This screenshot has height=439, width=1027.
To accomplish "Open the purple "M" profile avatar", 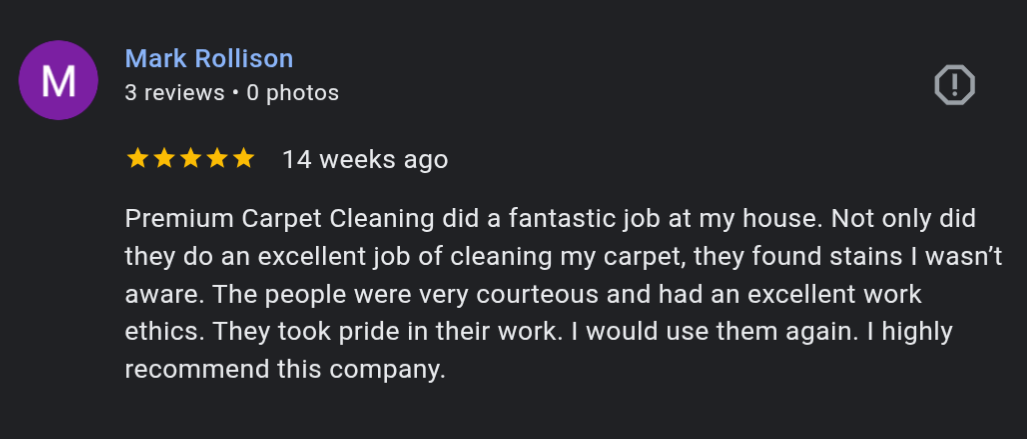I will 58,81.
